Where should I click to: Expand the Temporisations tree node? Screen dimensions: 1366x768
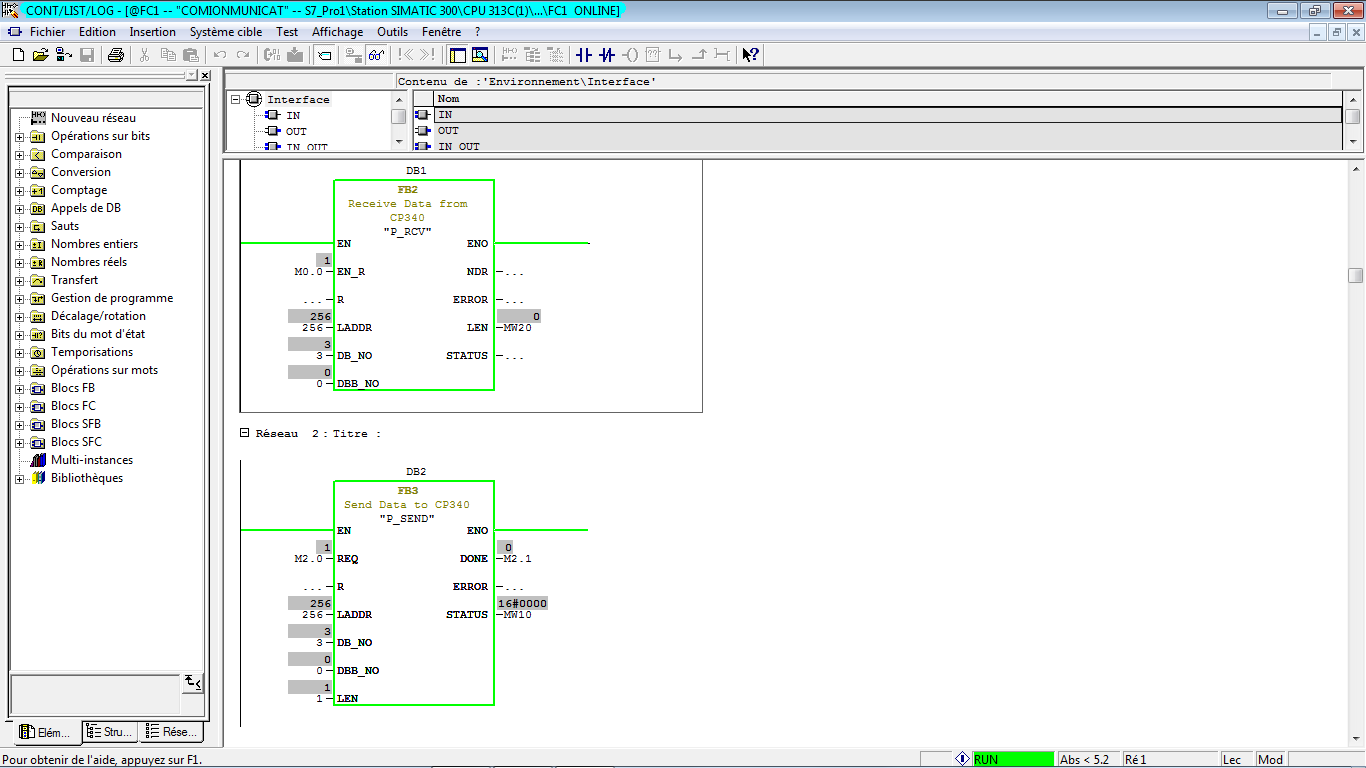(20, 353)
